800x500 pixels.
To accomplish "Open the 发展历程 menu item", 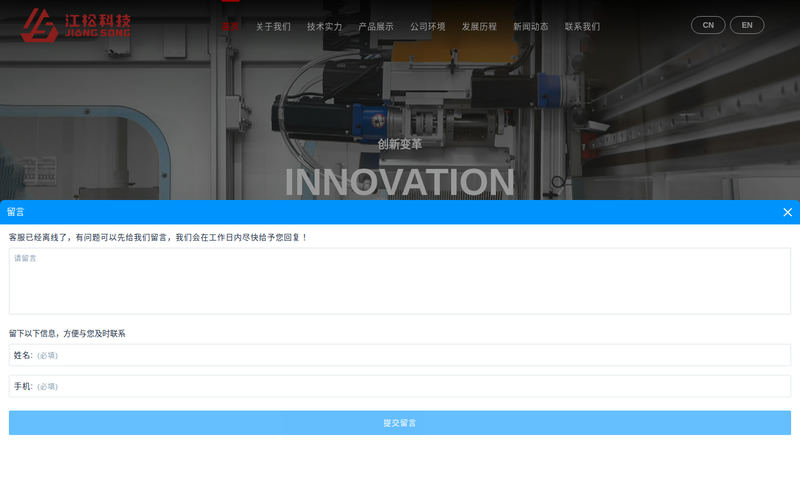I will coord(479,27).
